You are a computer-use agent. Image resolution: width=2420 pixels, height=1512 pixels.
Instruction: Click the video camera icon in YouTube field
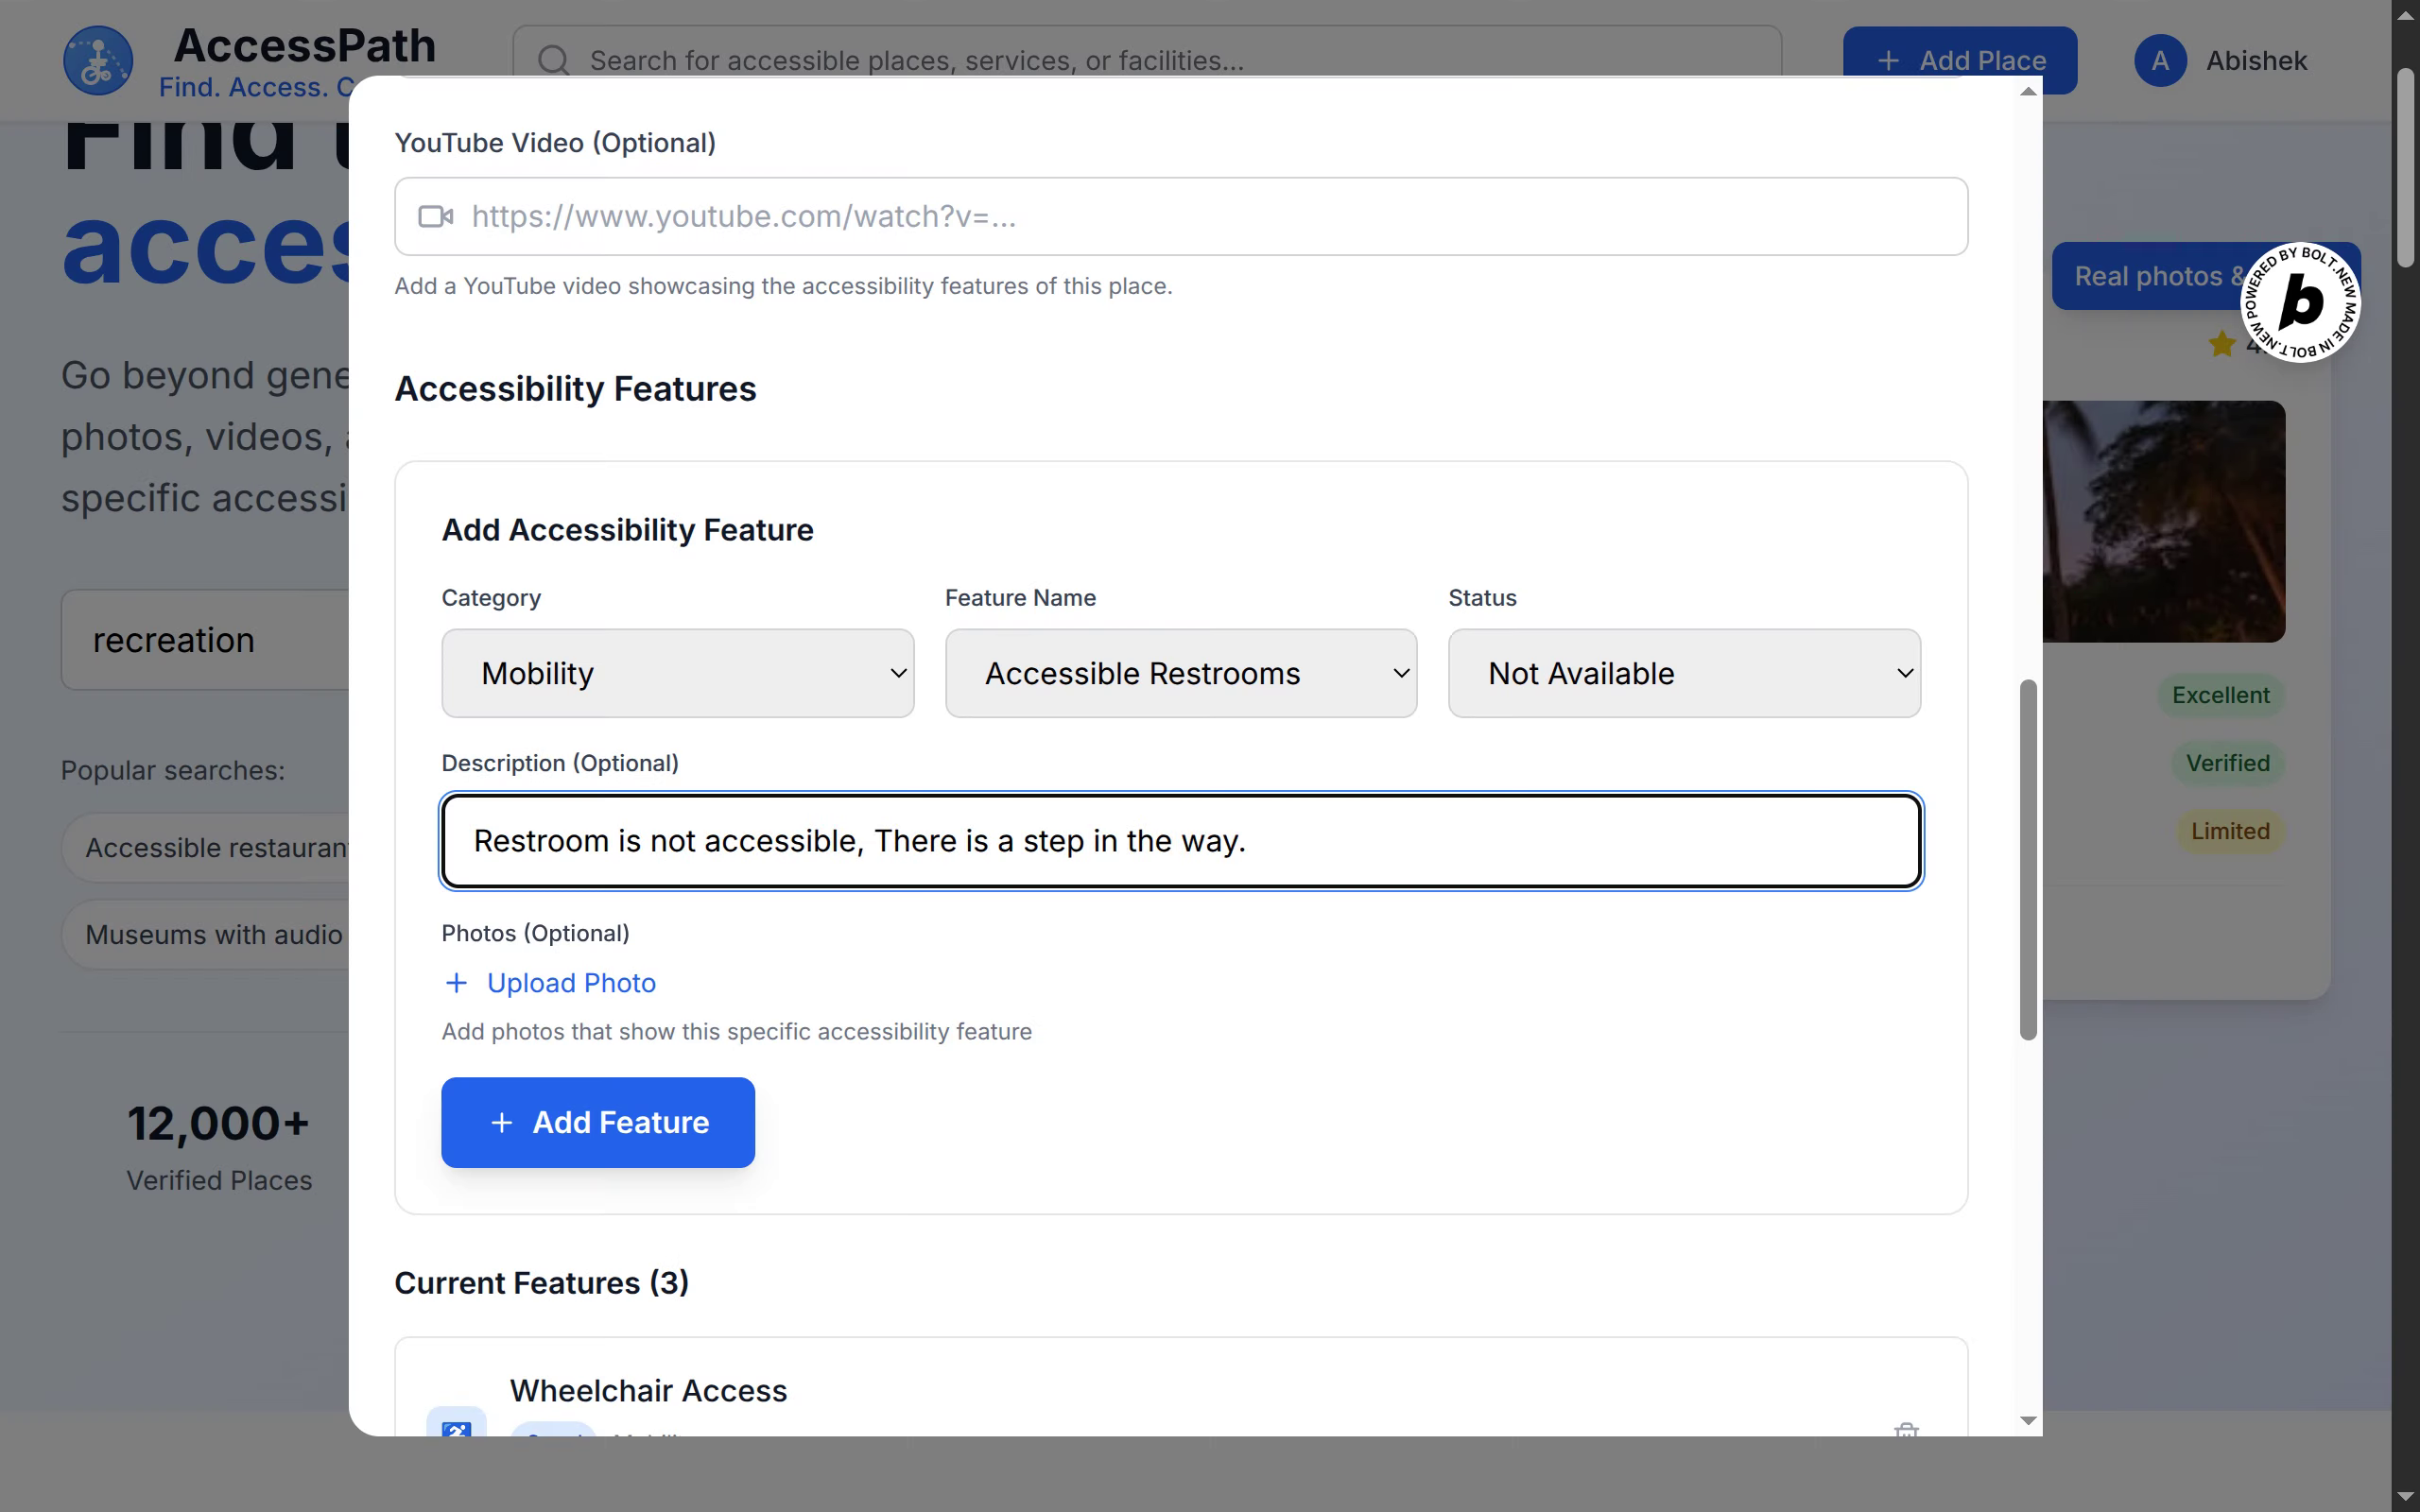(435, 216)
